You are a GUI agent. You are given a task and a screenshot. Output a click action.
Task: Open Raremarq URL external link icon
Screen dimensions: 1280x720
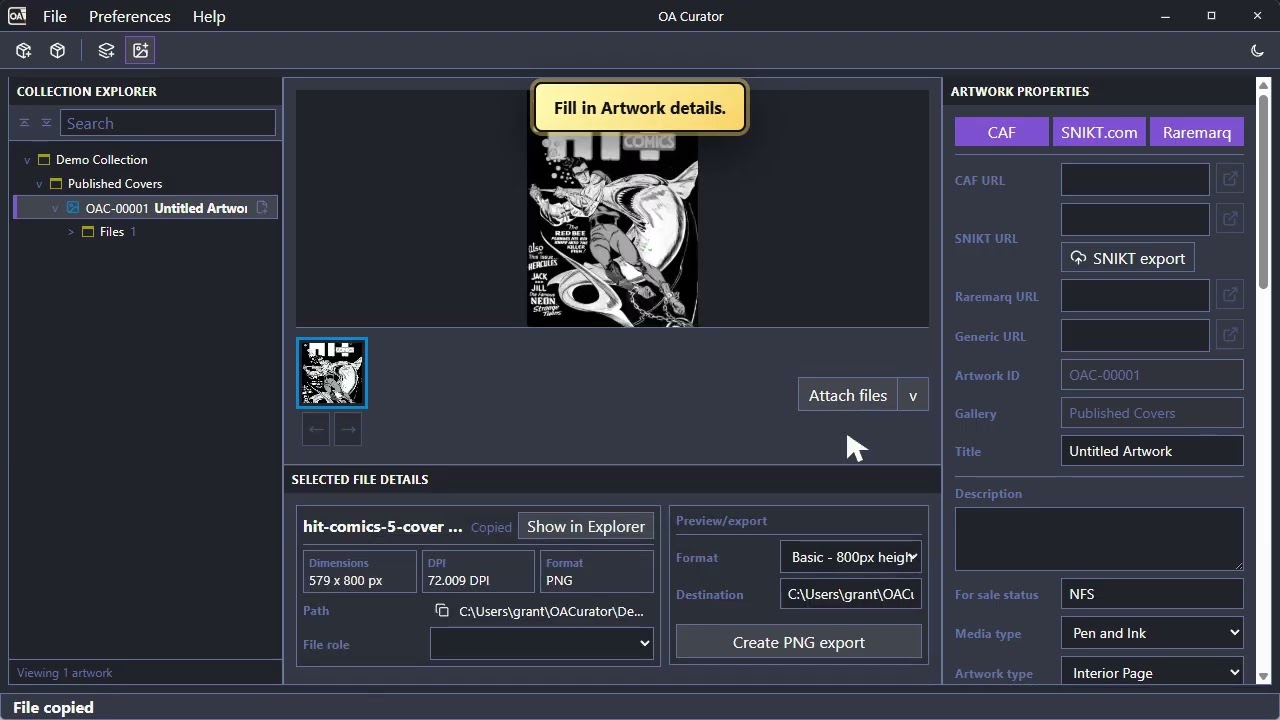[1230, 296]
